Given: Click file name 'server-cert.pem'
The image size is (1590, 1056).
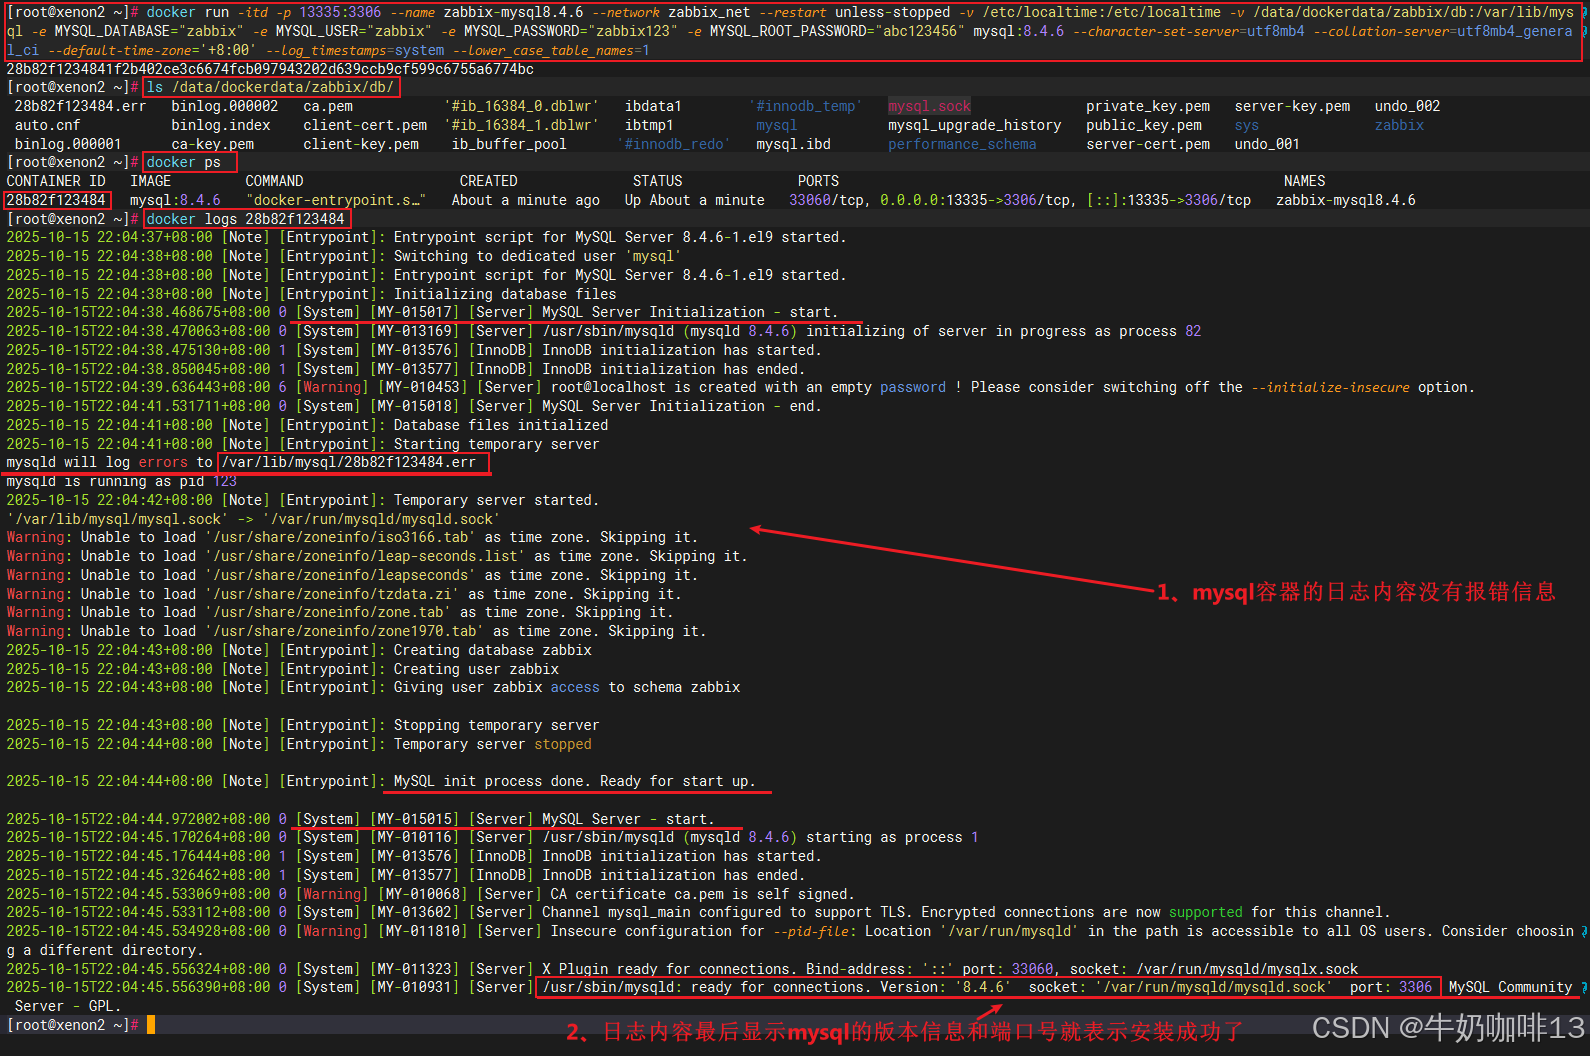Looking at the screenshot, I should (x=1148, y=144).
